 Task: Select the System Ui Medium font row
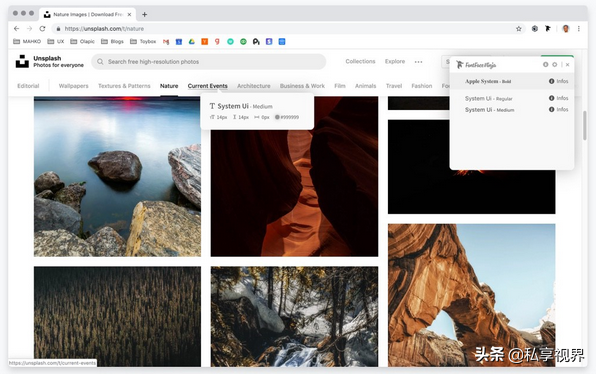(x=512, y=109)
